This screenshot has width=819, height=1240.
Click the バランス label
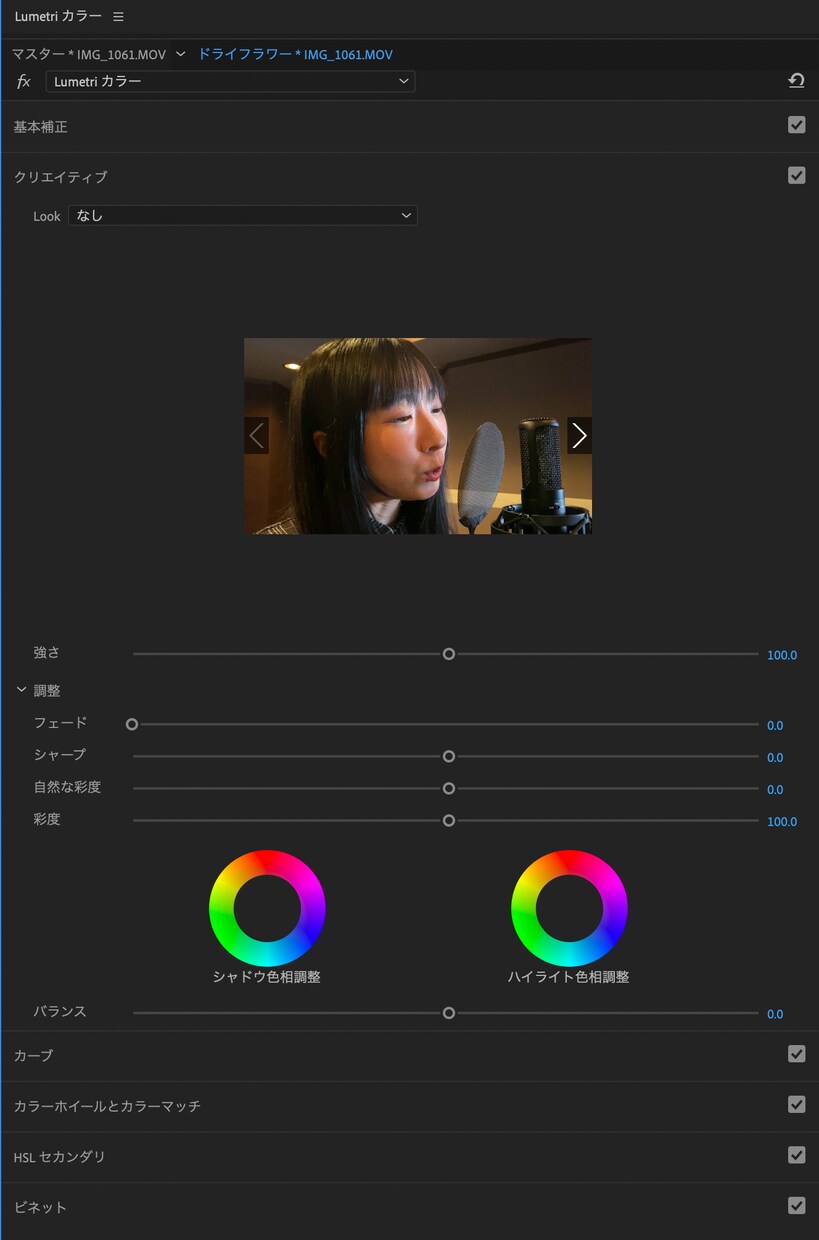pos(60,1011)
